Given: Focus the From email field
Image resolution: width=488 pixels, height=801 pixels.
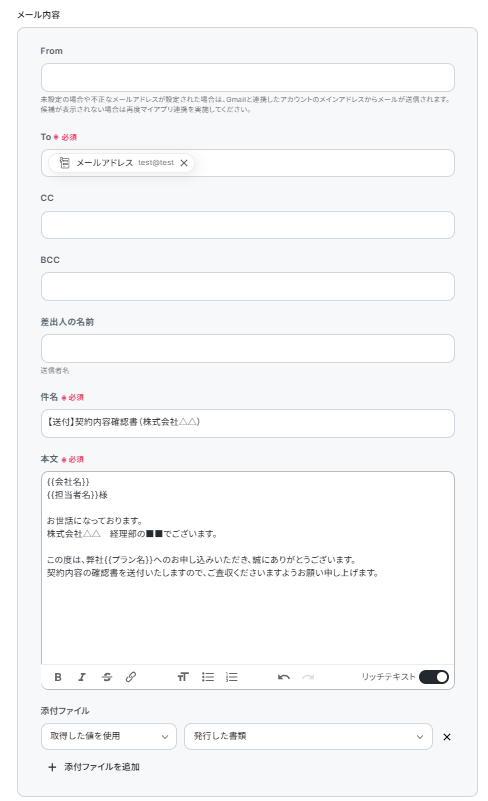Looking at the screenshot, I should [248, 78].
